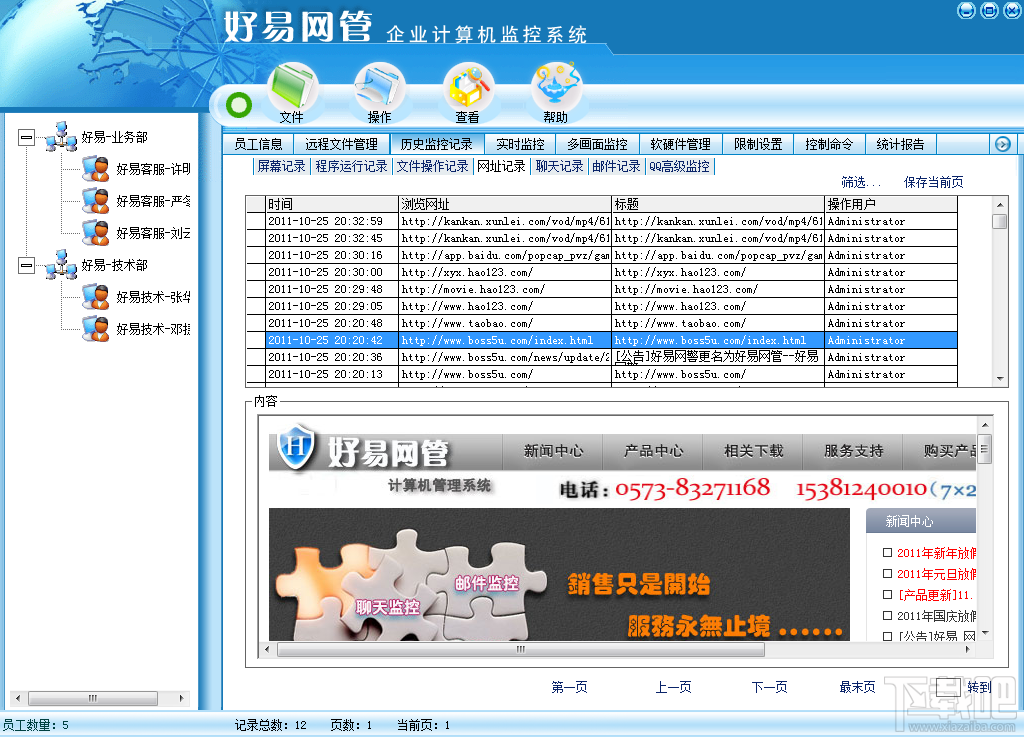
Task: Click the page number input box
Action: pyautogui.click(x=948, y=687)
